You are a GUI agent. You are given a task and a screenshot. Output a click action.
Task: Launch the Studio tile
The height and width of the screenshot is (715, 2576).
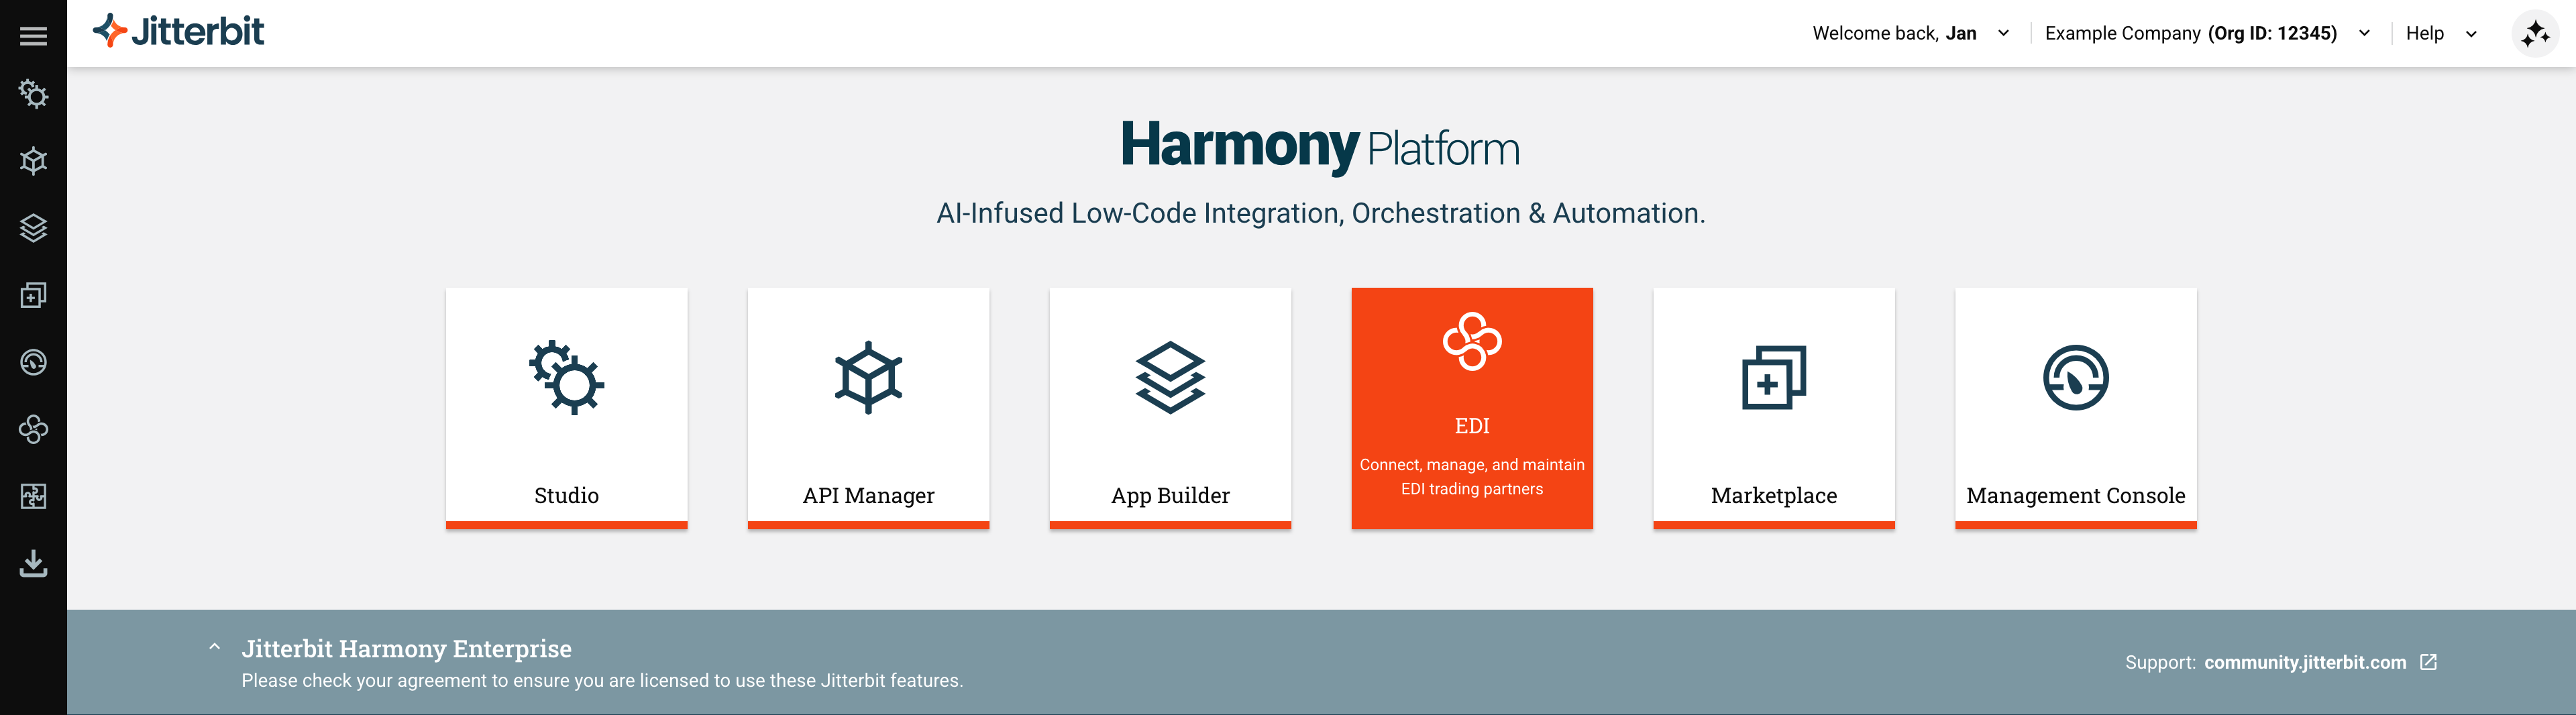[x=566, y=408]
